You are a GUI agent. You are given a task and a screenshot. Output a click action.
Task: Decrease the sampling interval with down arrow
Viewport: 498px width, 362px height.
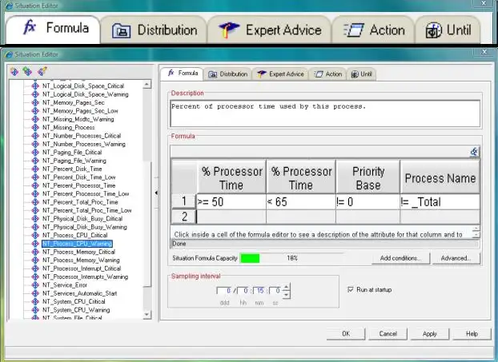(286, 294)
